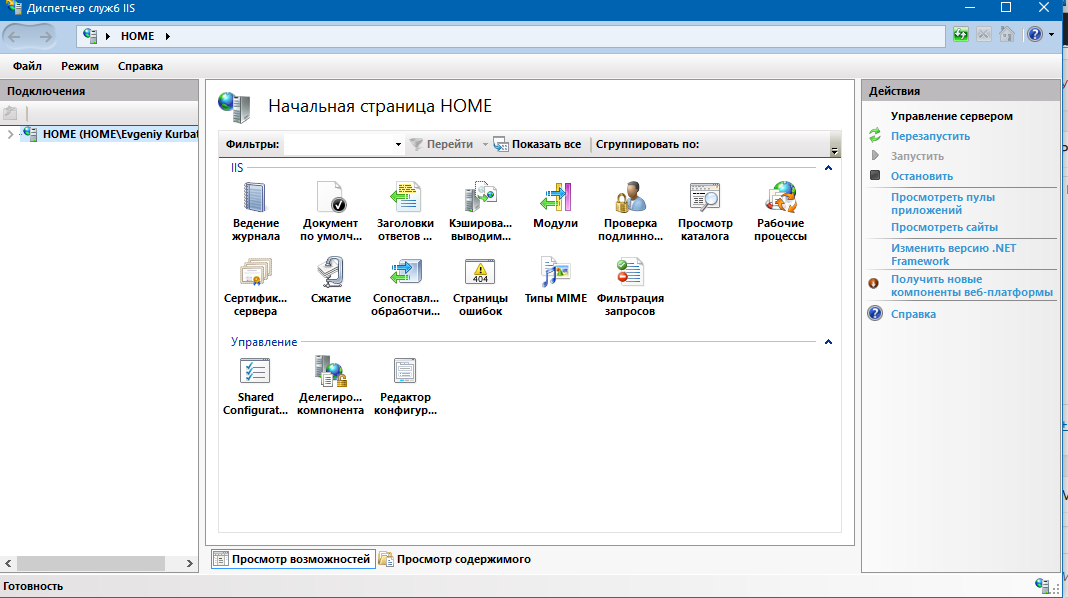
Task: Open Сопоставления обработчиков feature
Action: (x=405, y=286)
